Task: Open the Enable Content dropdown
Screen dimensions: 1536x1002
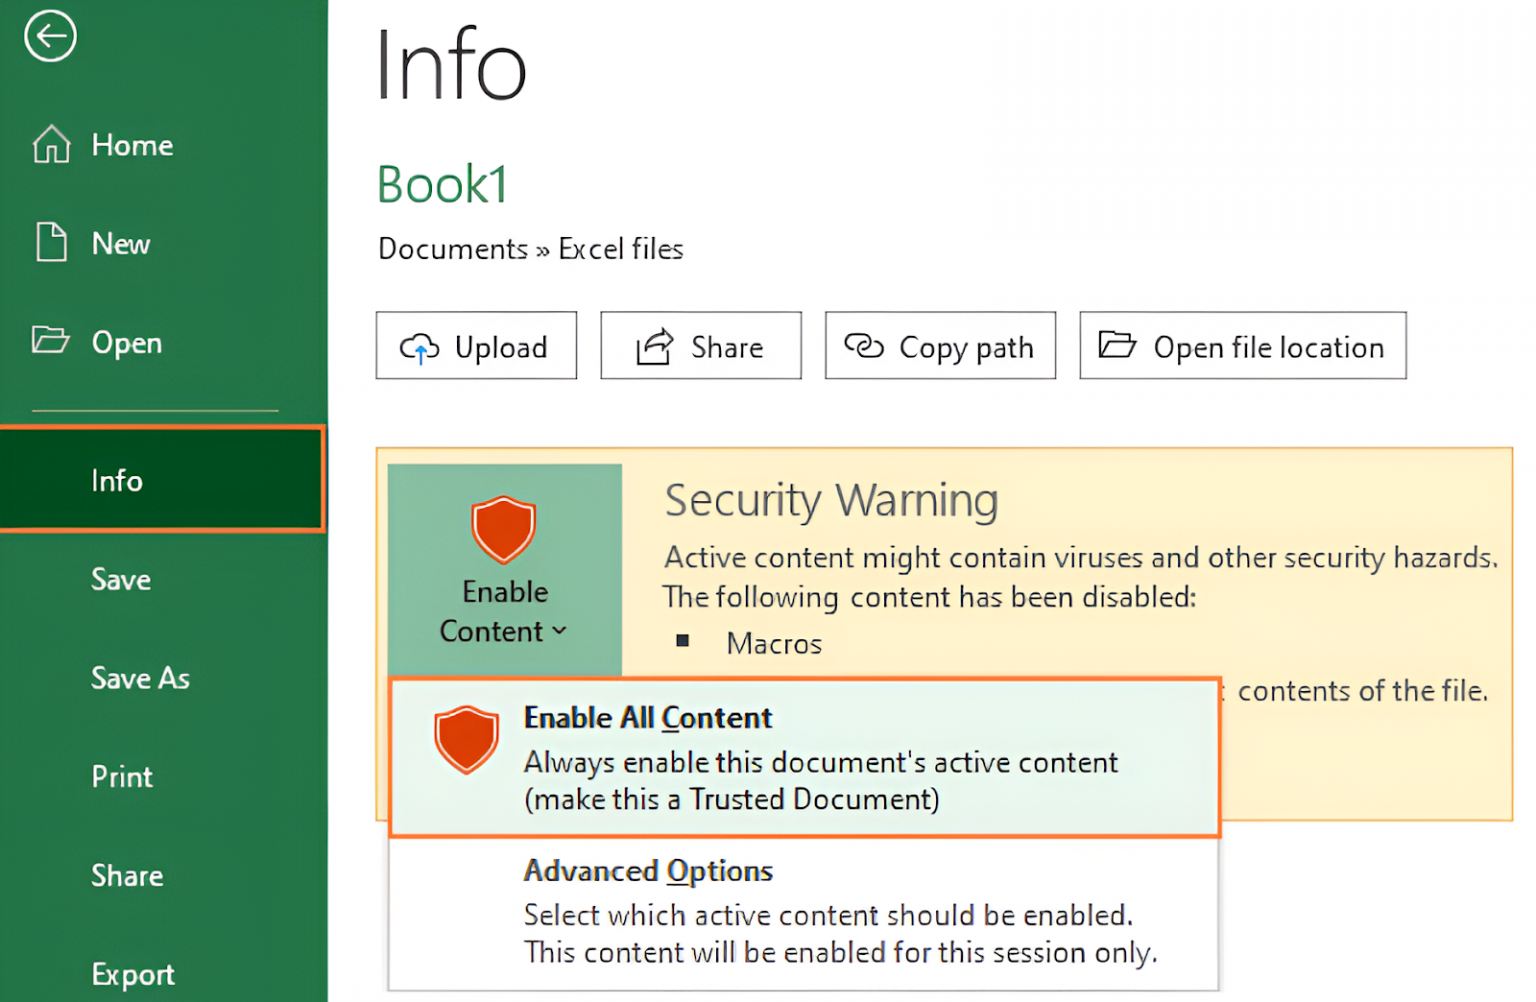Action: pos(503,611)
